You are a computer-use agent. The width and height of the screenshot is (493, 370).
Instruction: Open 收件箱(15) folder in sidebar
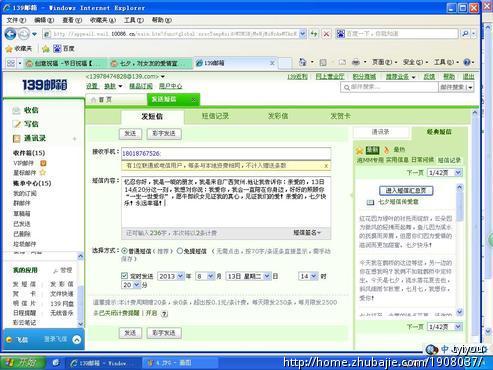[x=29, y=153]
